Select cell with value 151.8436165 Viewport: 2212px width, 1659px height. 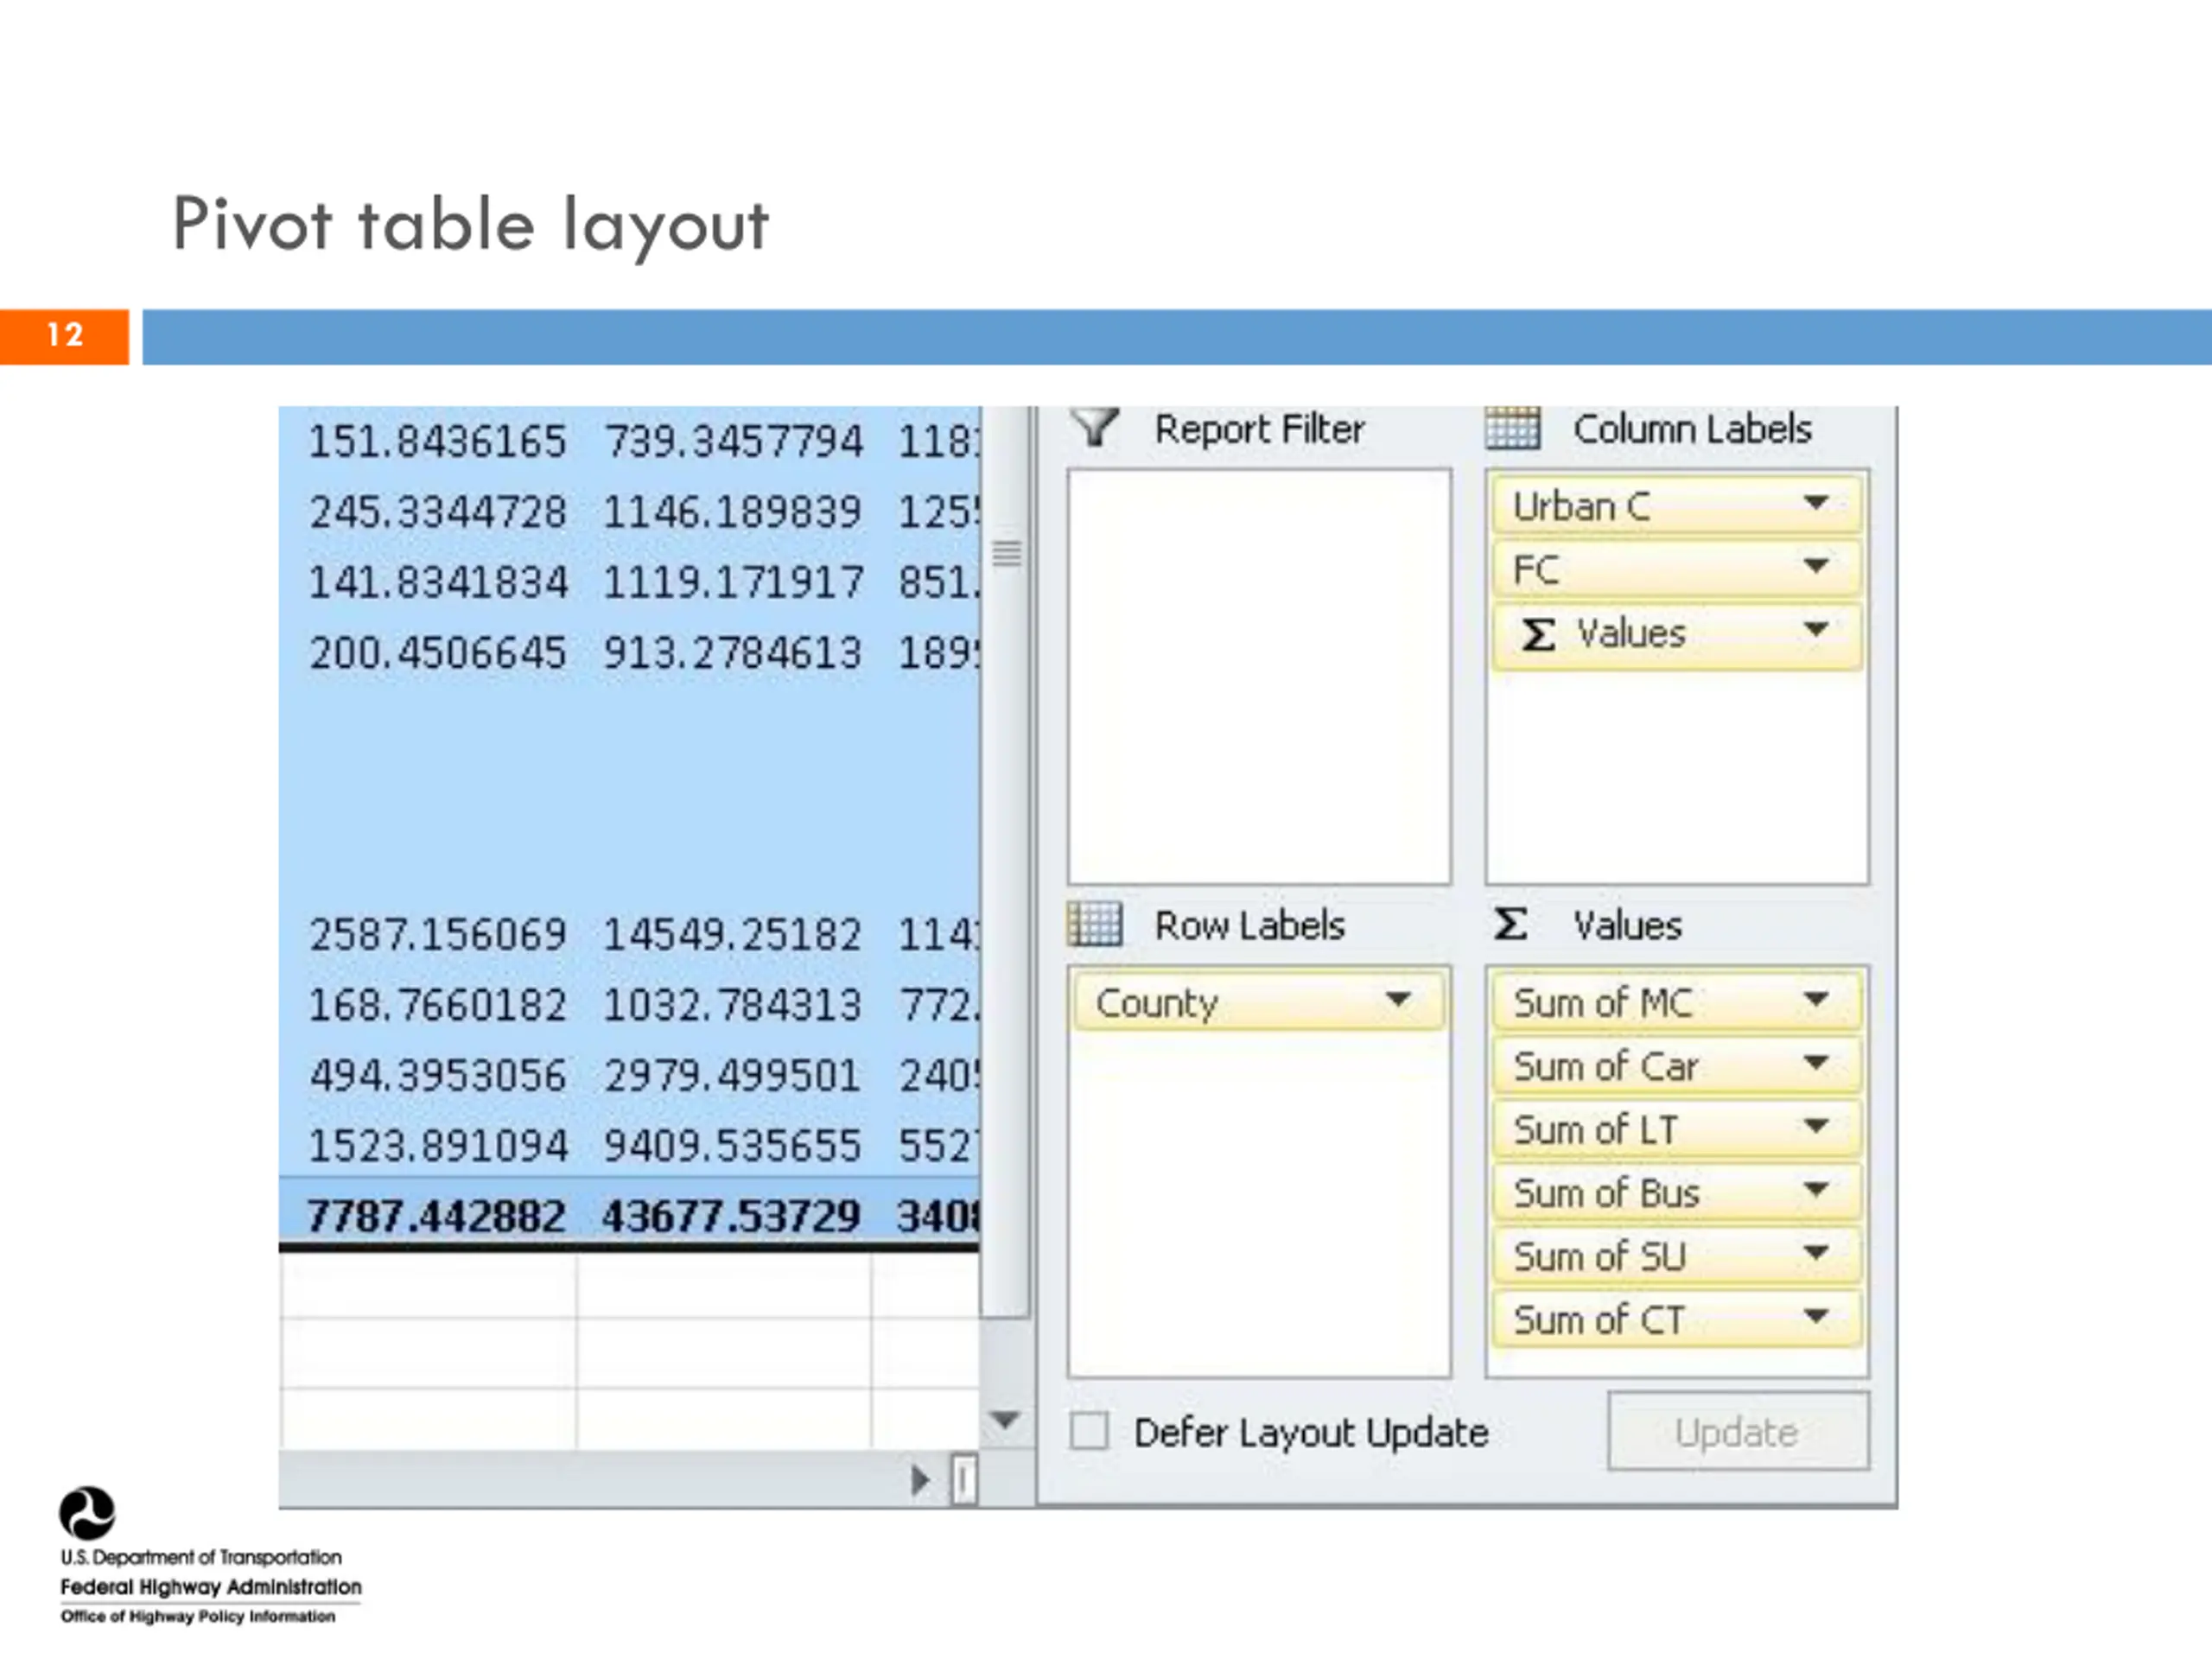pyautogui.click(x=437, y=442)
